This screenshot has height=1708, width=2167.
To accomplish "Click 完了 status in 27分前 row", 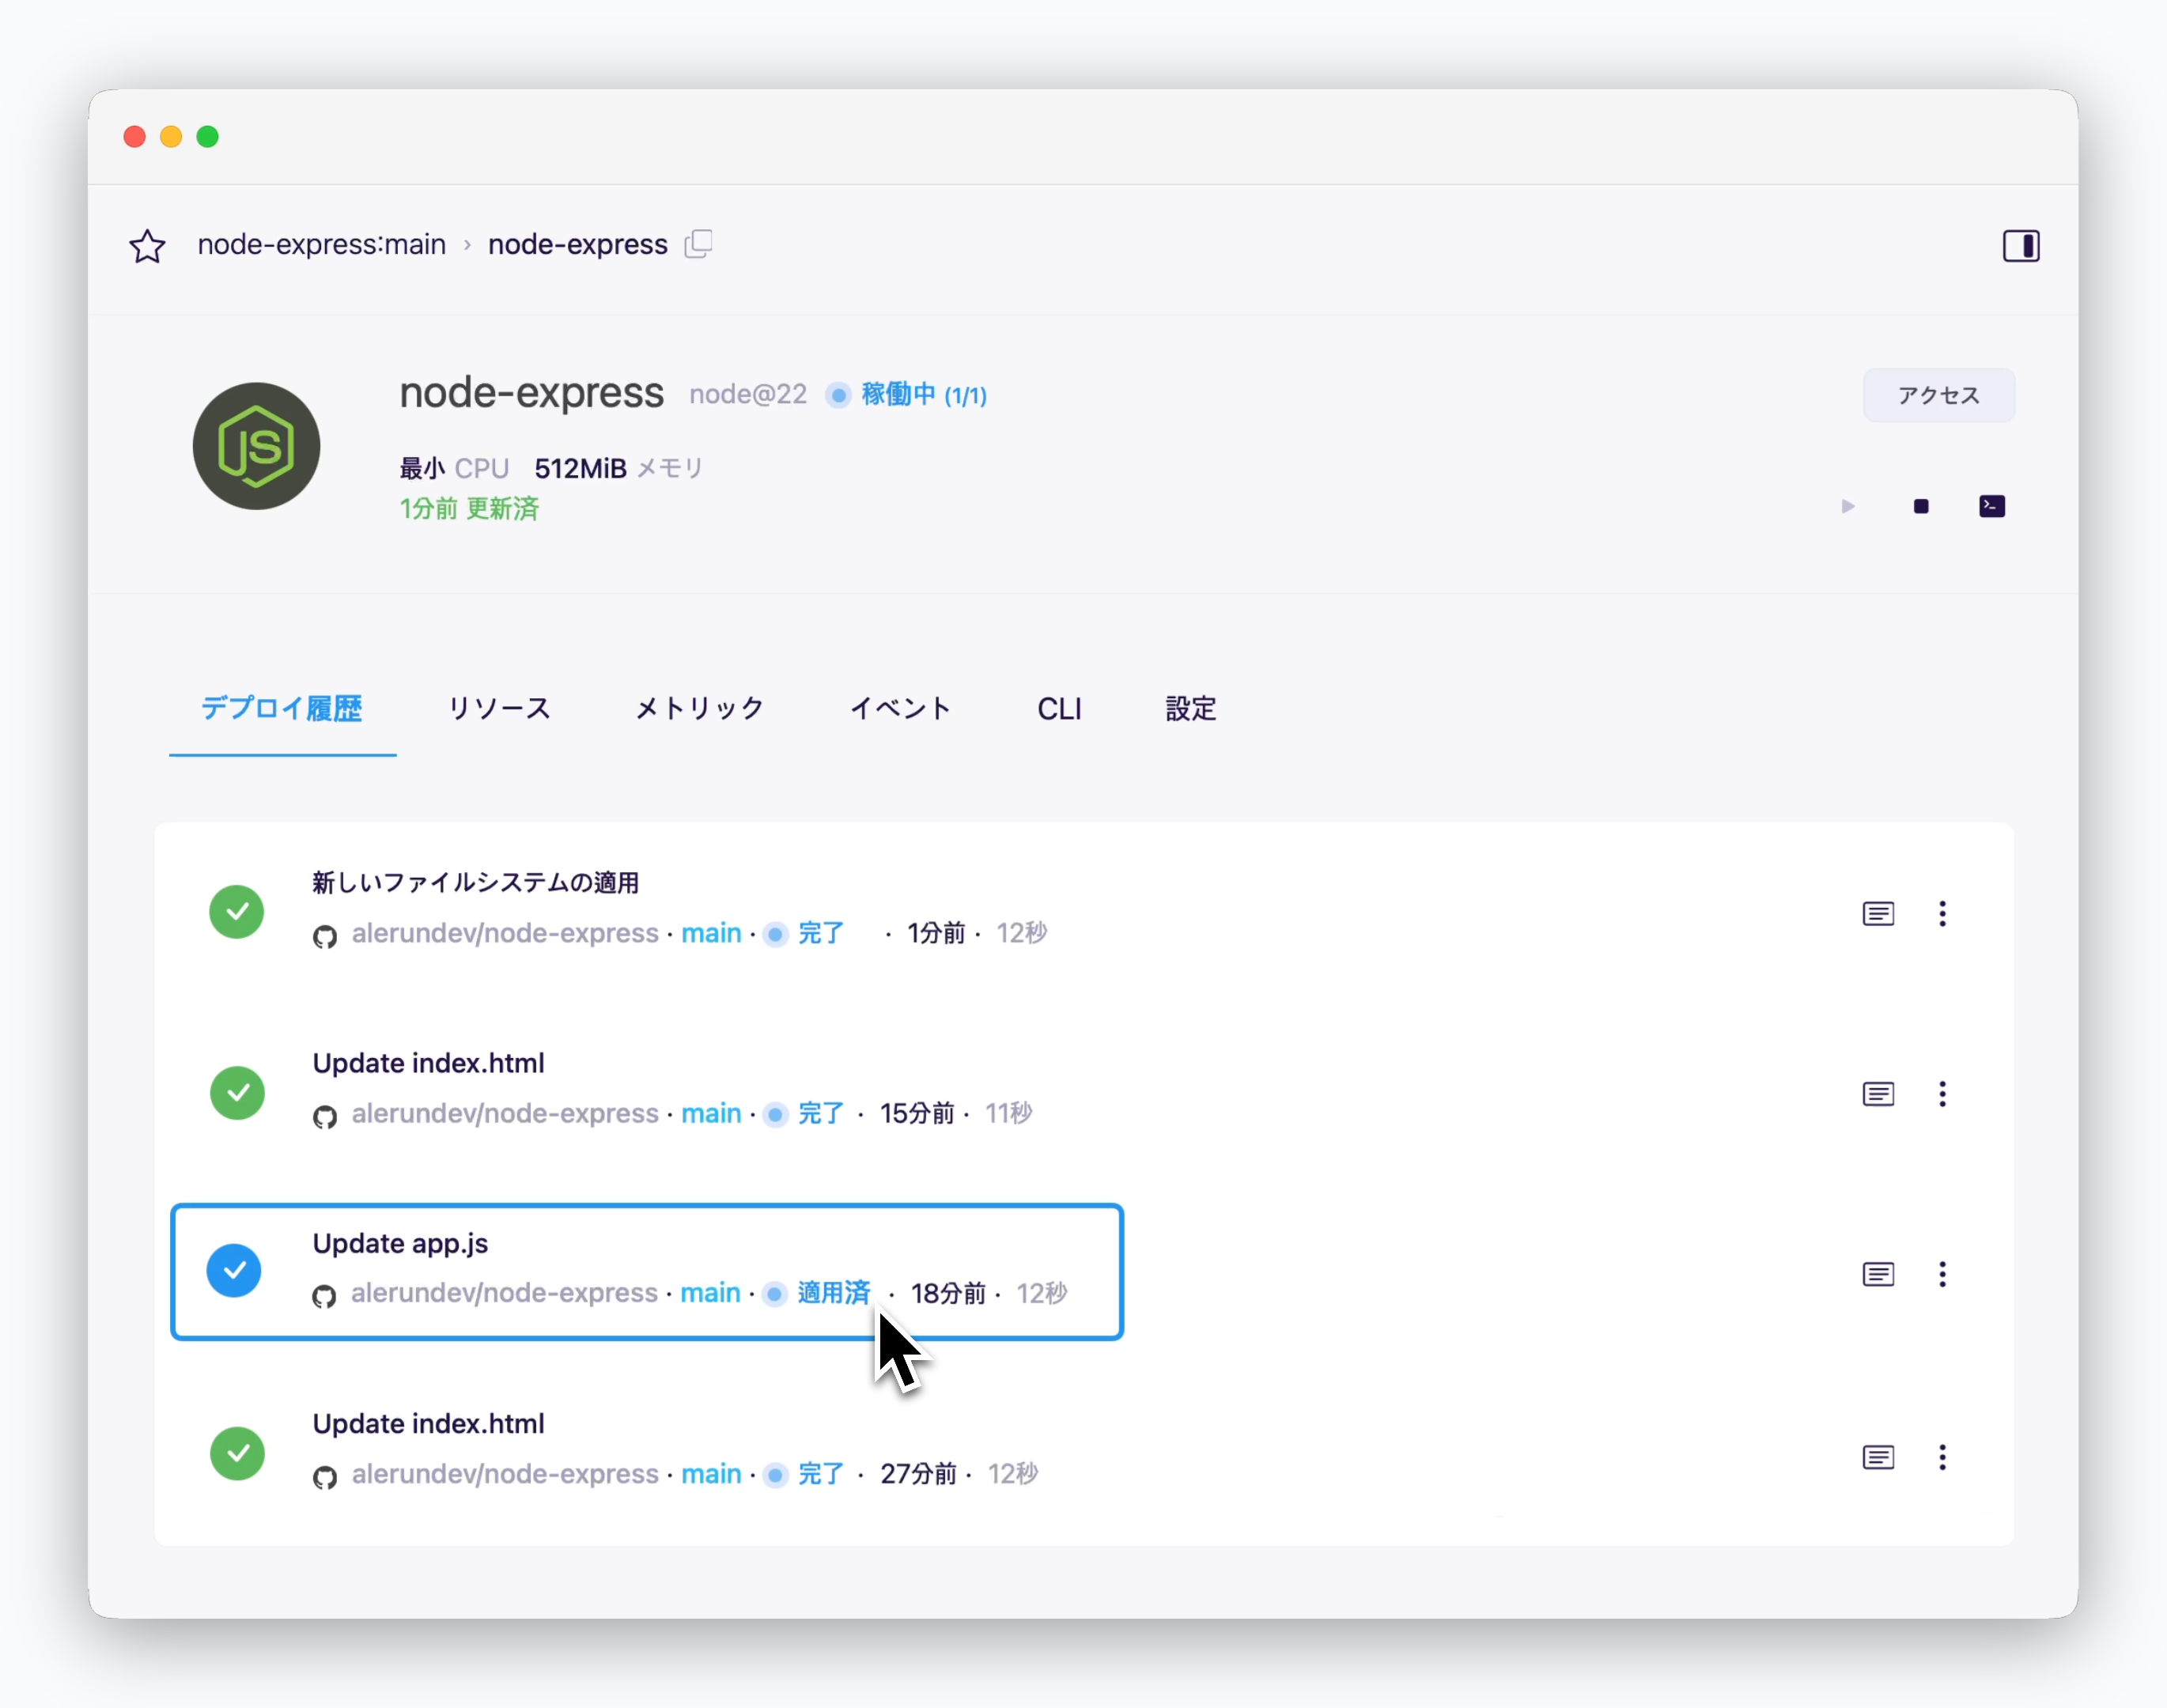I will [821, 1474].
